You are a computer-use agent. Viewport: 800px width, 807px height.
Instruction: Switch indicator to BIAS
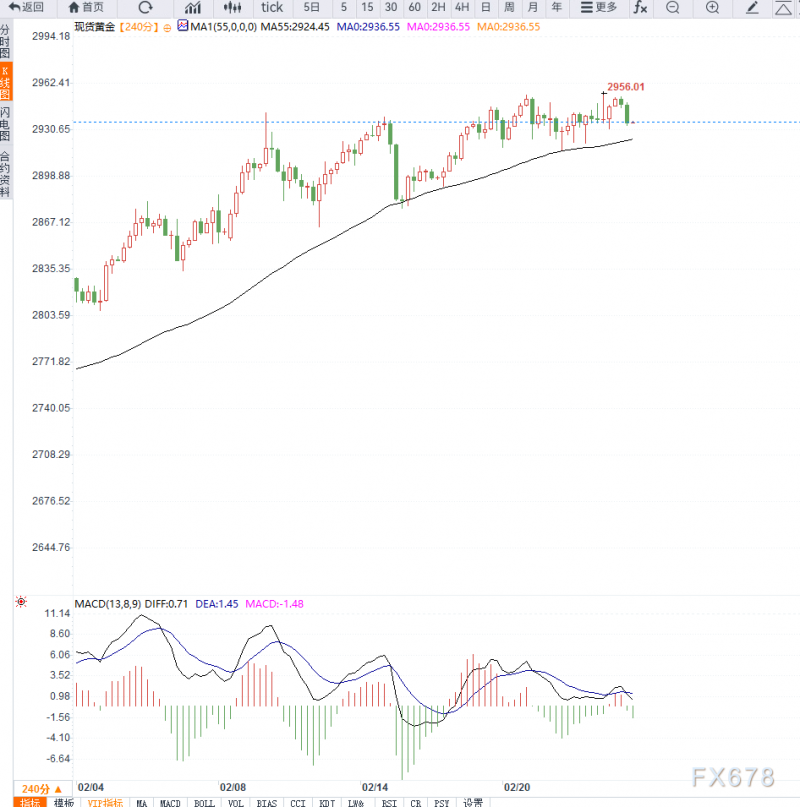(x=267, y=802)
